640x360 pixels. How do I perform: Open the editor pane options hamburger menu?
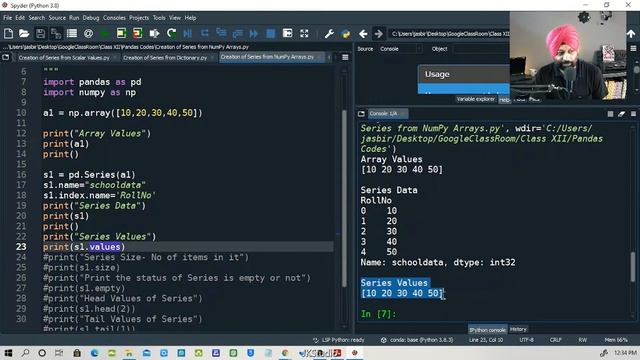click(345, 58)
